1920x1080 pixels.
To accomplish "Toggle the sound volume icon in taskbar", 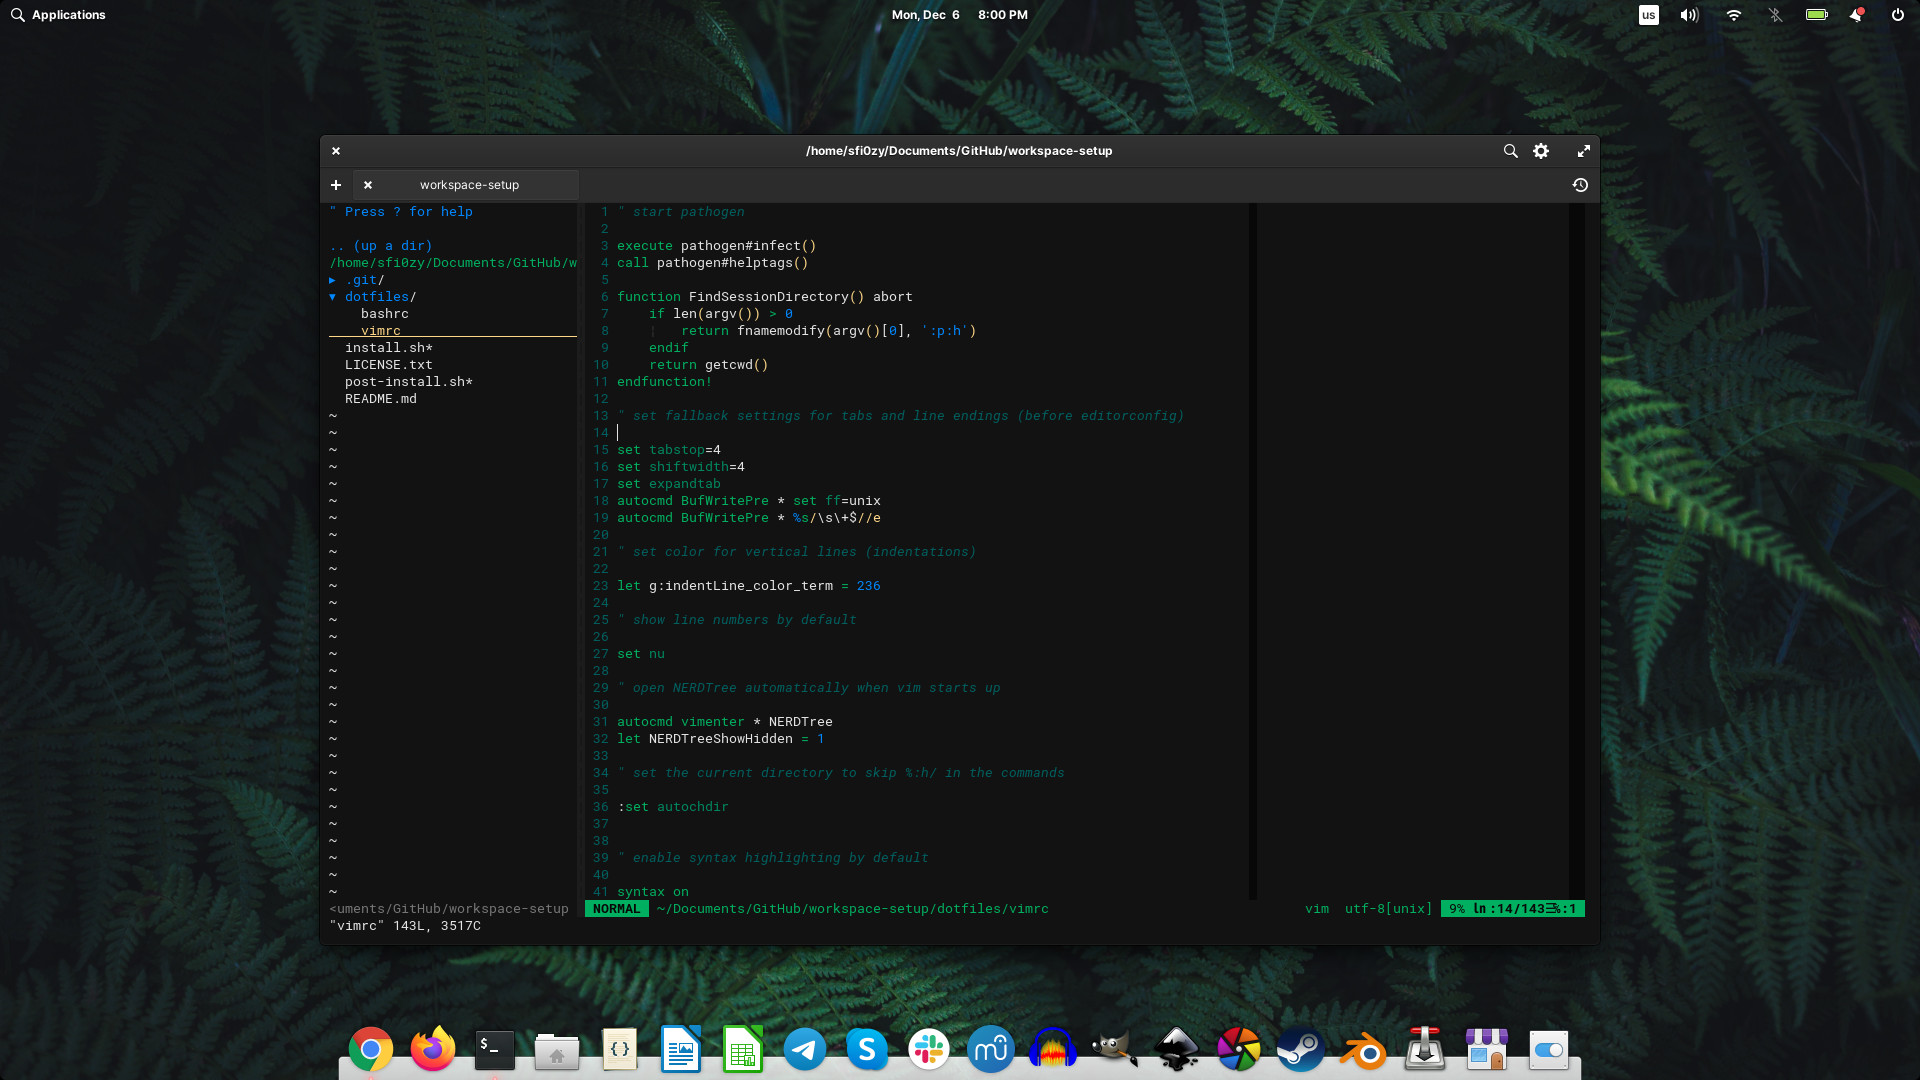I will click(x=1689, y=15).
